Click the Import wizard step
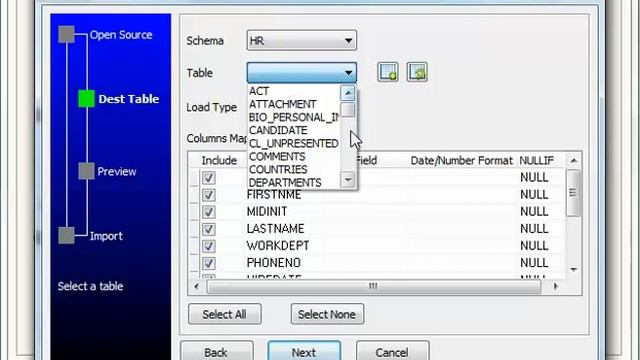Viewport: 640px width, 360px height. click(106, 236)
